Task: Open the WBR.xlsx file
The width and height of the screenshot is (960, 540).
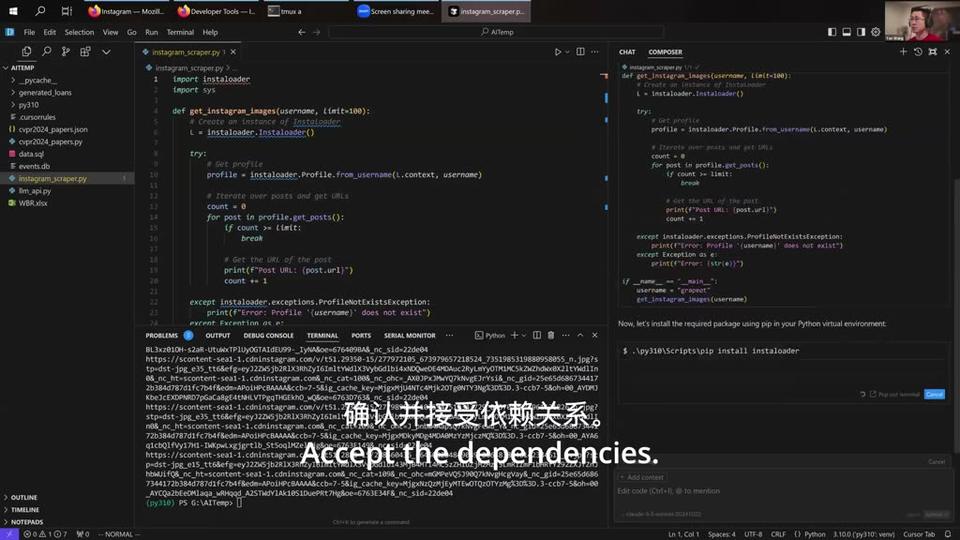Action: point(67,203)
